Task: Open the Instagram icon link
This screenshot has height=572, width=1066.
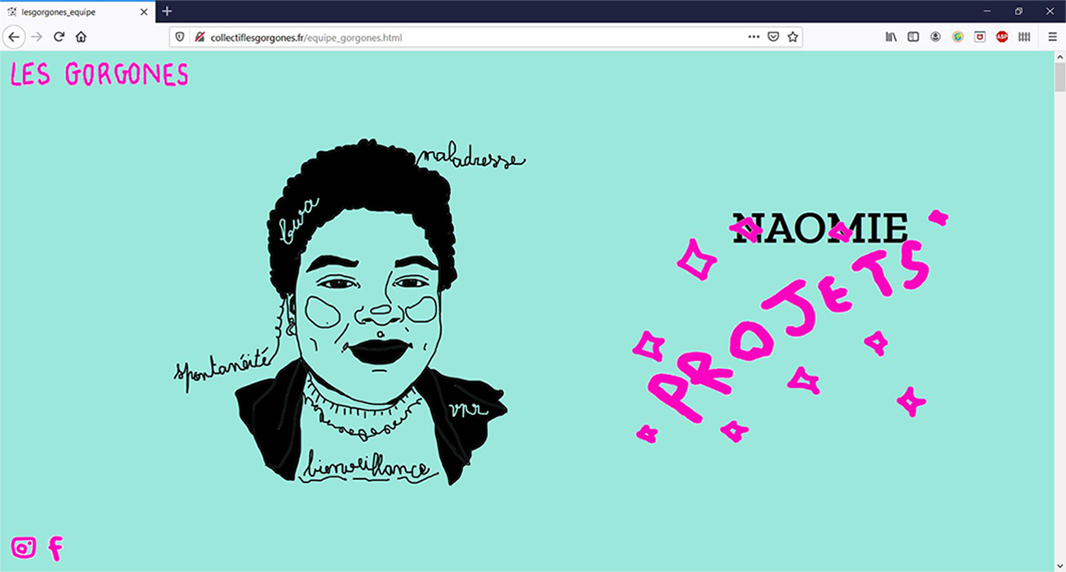Action: 23,547
